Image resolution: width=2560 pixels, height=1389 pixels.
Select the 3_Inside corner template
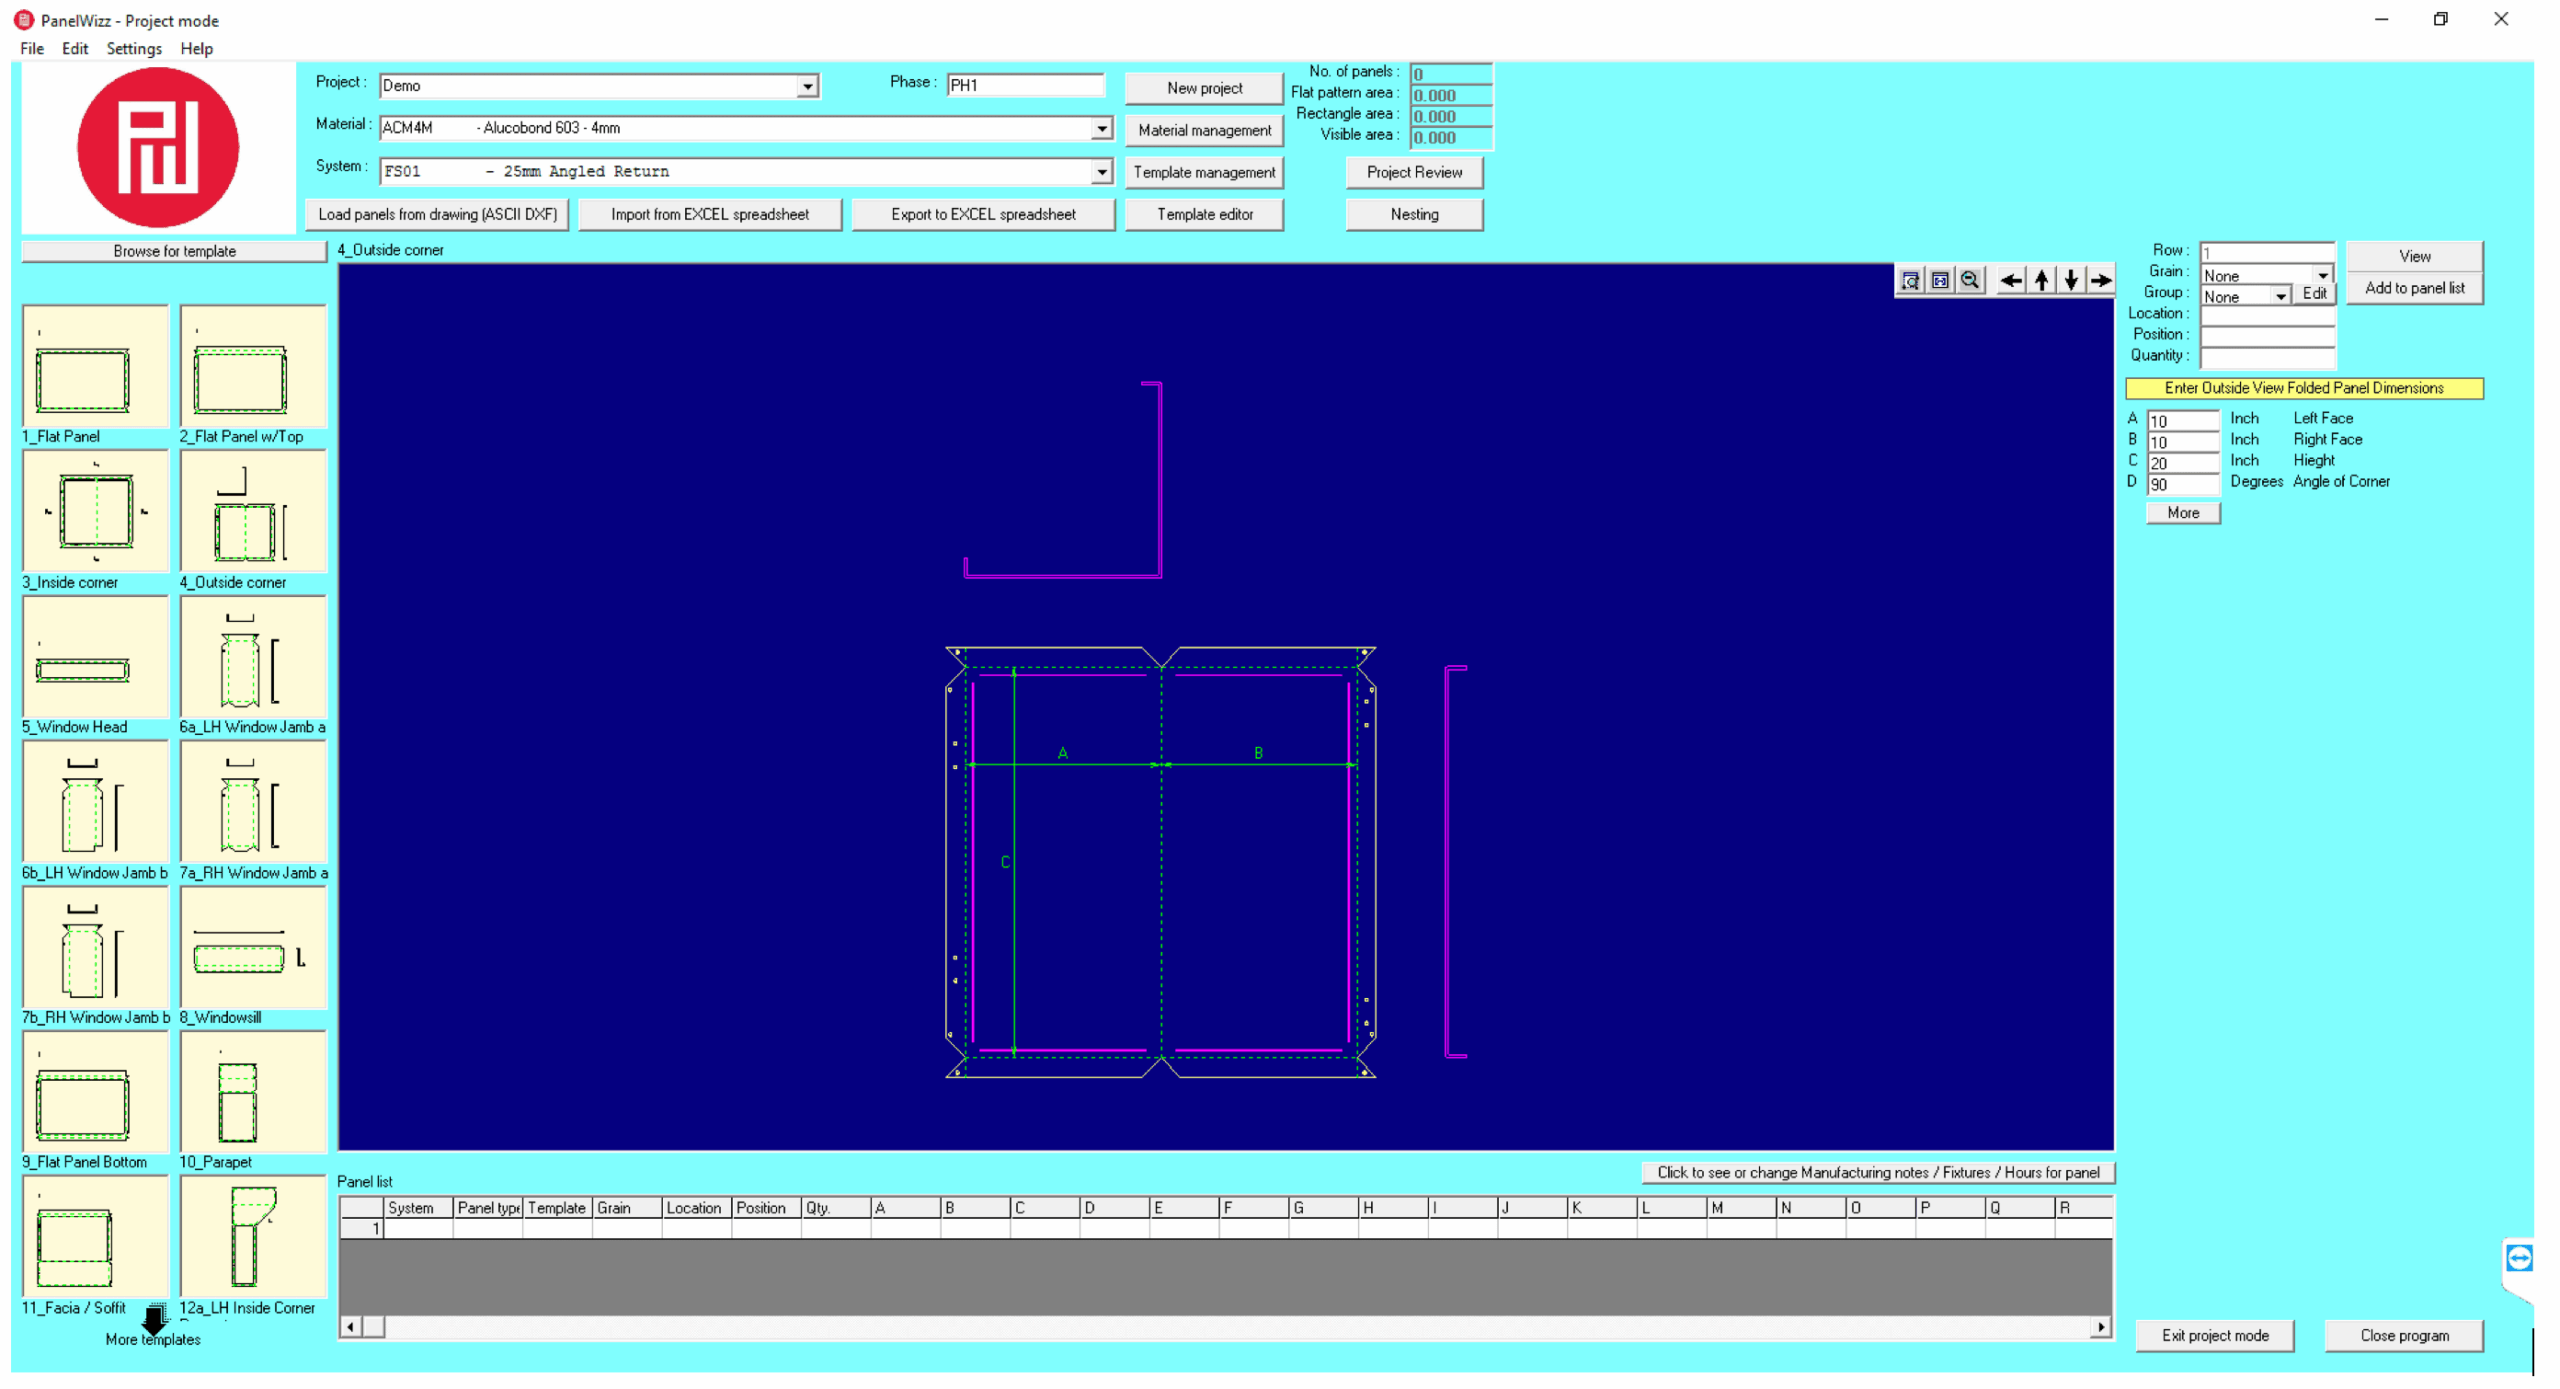click(x=96, y=512)
